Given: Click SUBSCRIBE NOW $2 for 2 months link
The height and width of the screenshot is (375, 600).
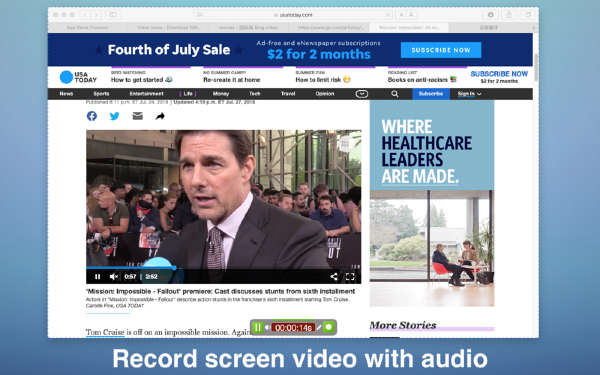Looking at the screenshot, I should pyautogui.click(x=499, y=77).
